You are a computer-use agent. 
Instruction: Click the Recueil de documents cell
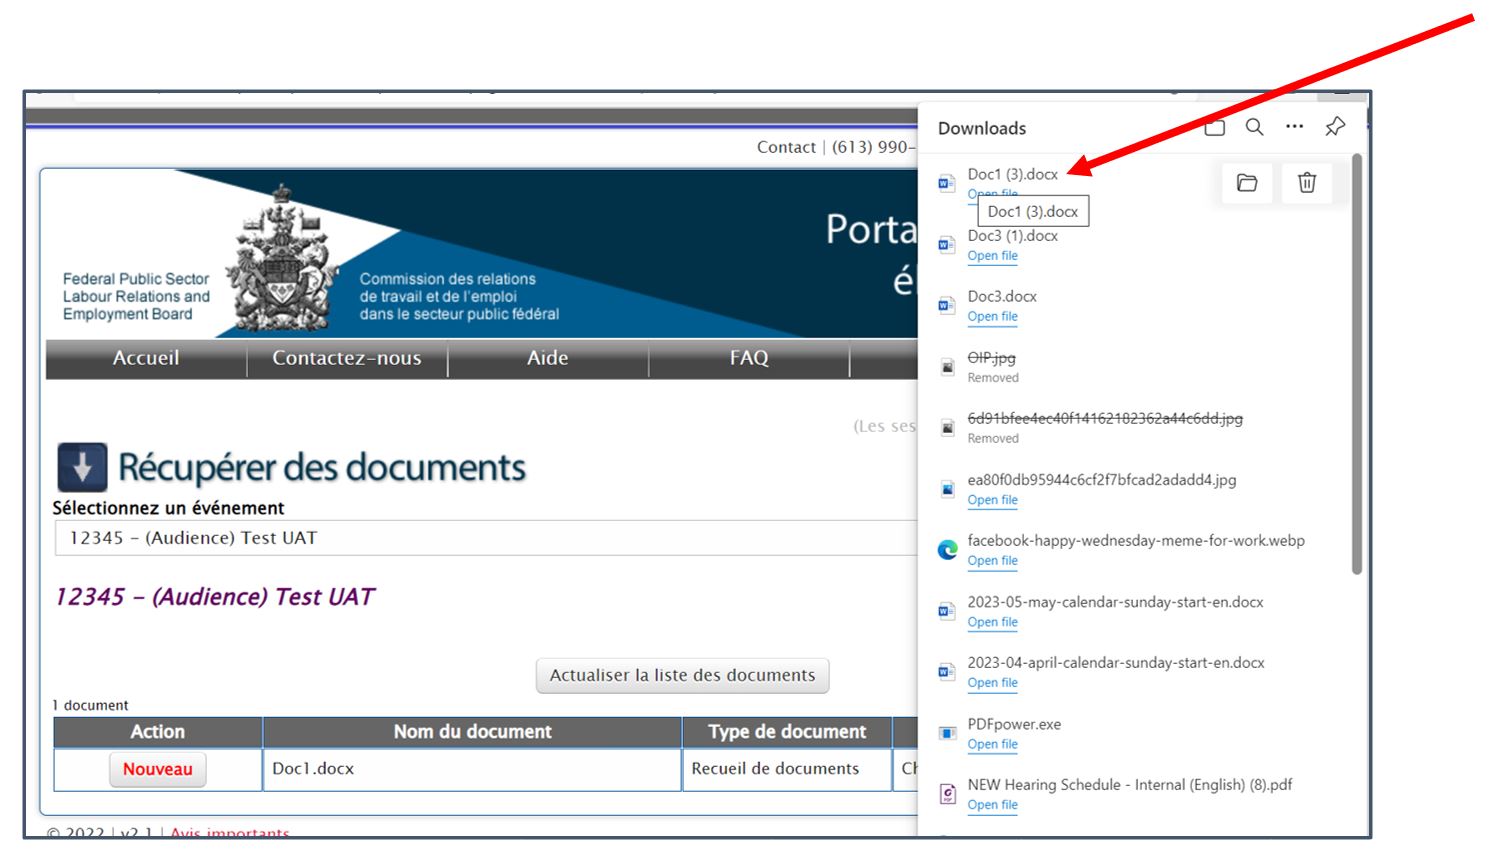click(x=787, y=769)
